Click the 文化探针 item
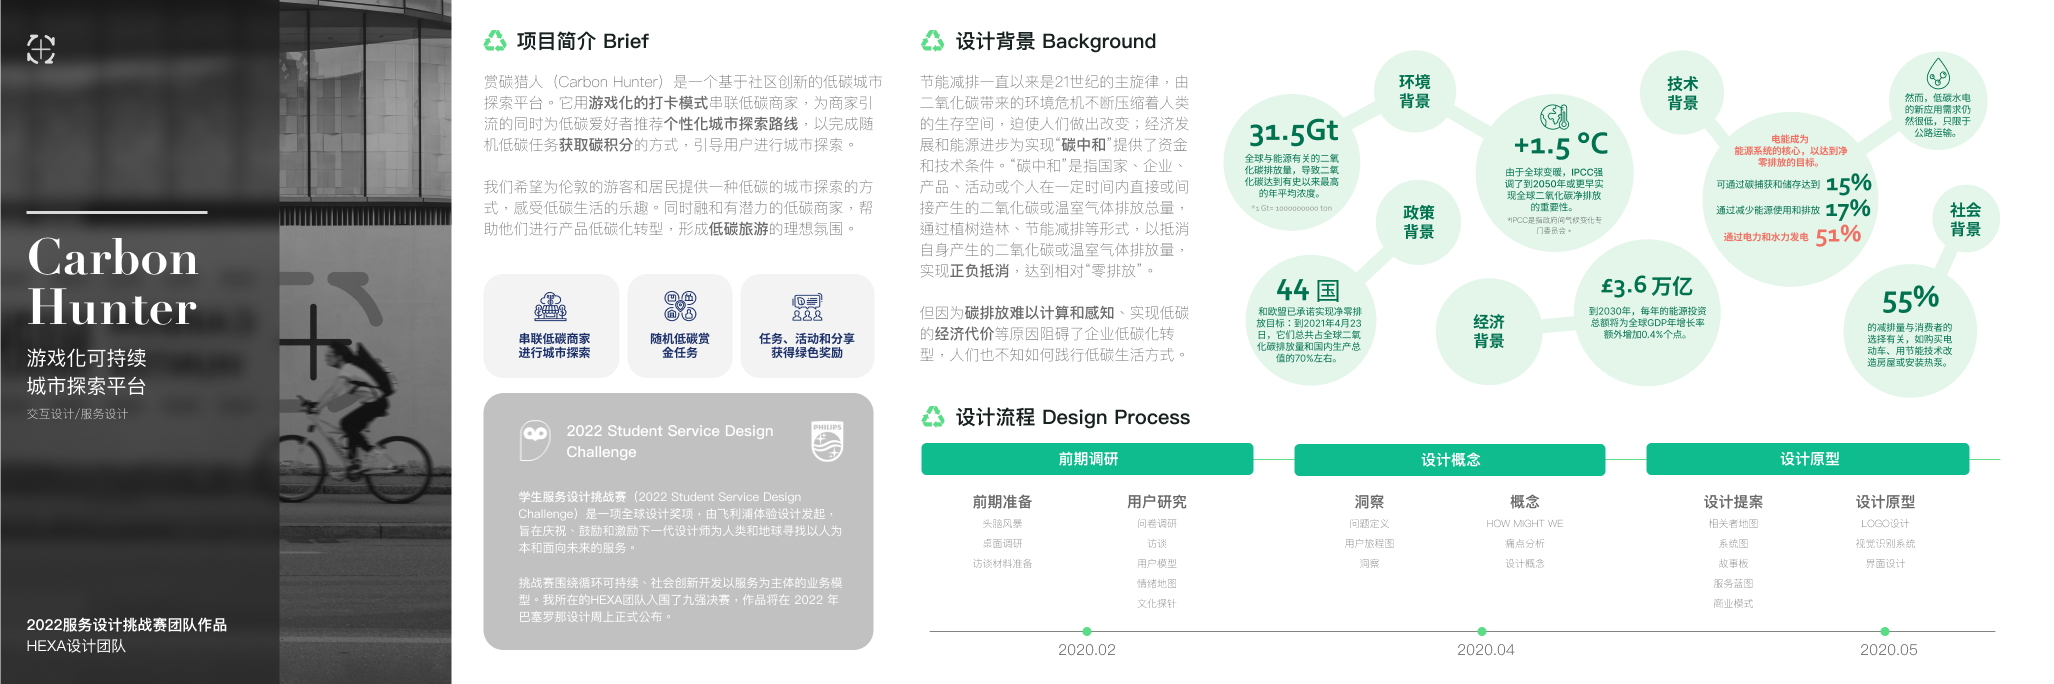Screen dimensions: 2054x684 1157,604
